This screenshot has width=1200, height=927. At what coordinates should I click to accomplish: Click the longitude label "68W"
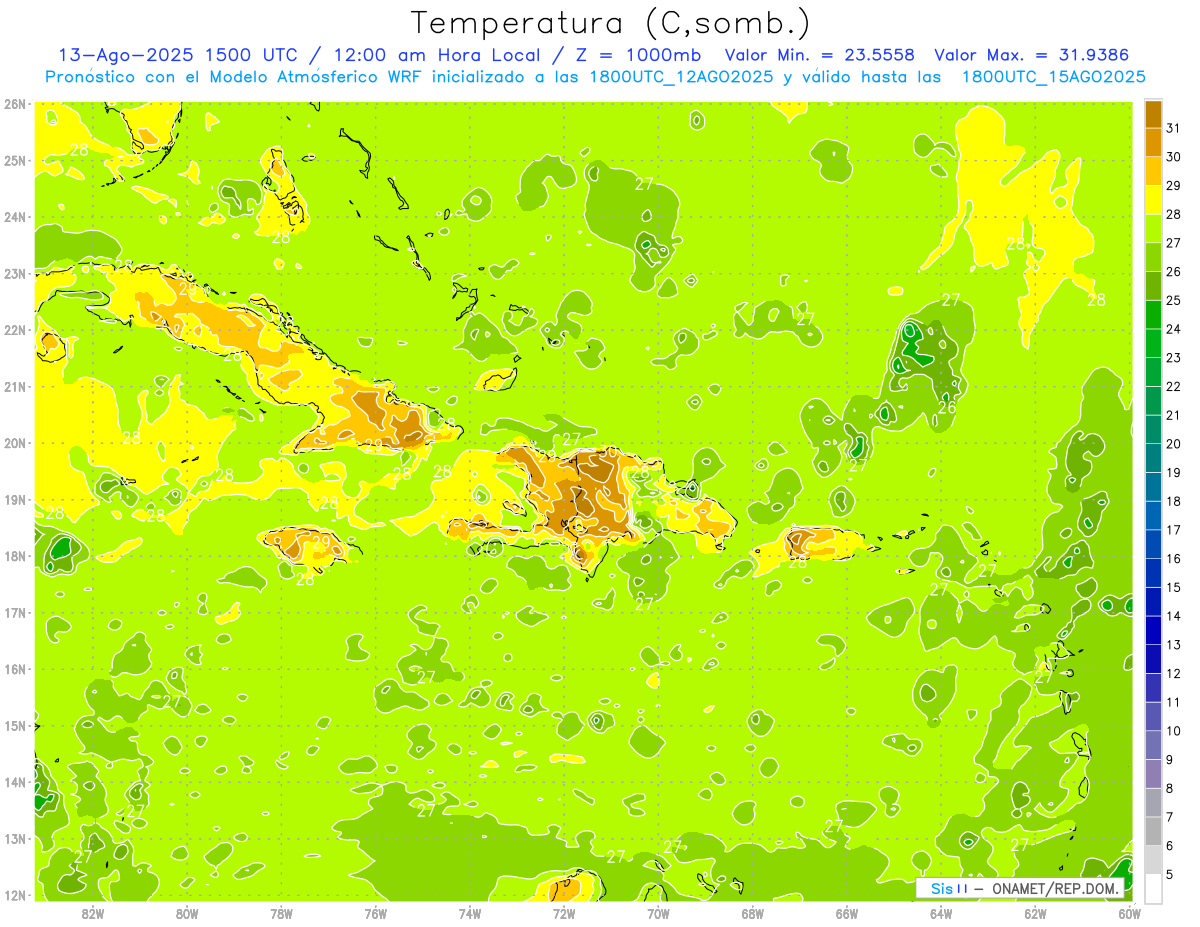tap(753, 912)
